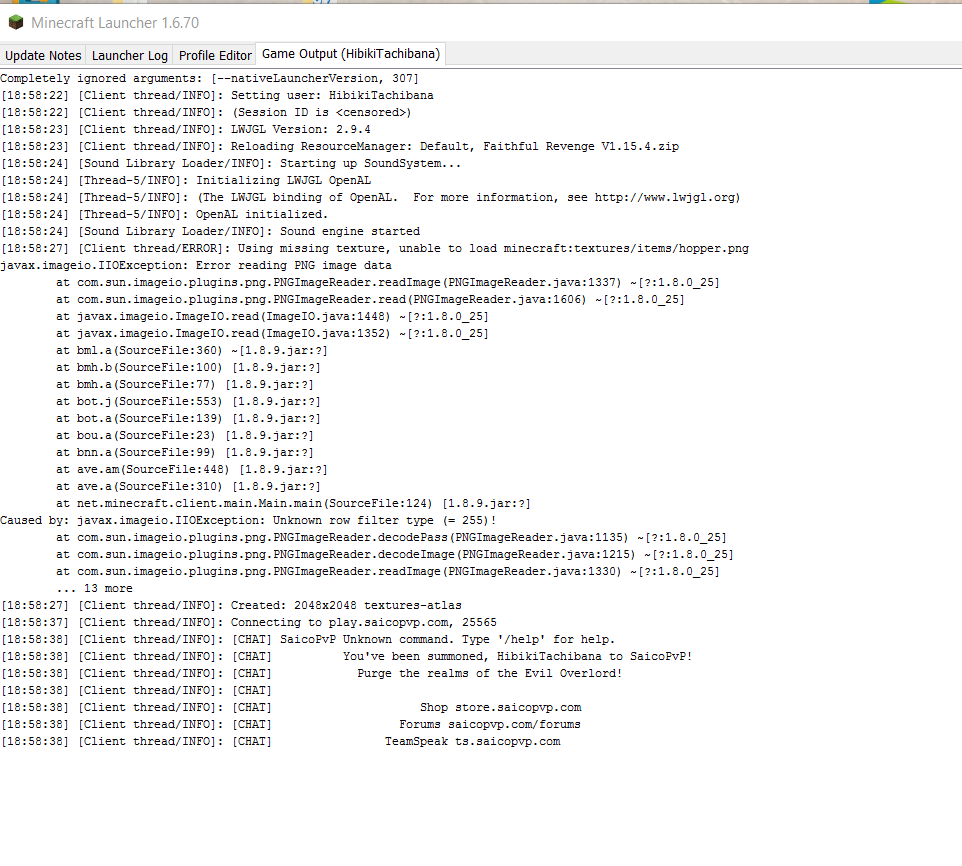Open the Launcher Log tab
962x866 pixels.
coord(129,55)
